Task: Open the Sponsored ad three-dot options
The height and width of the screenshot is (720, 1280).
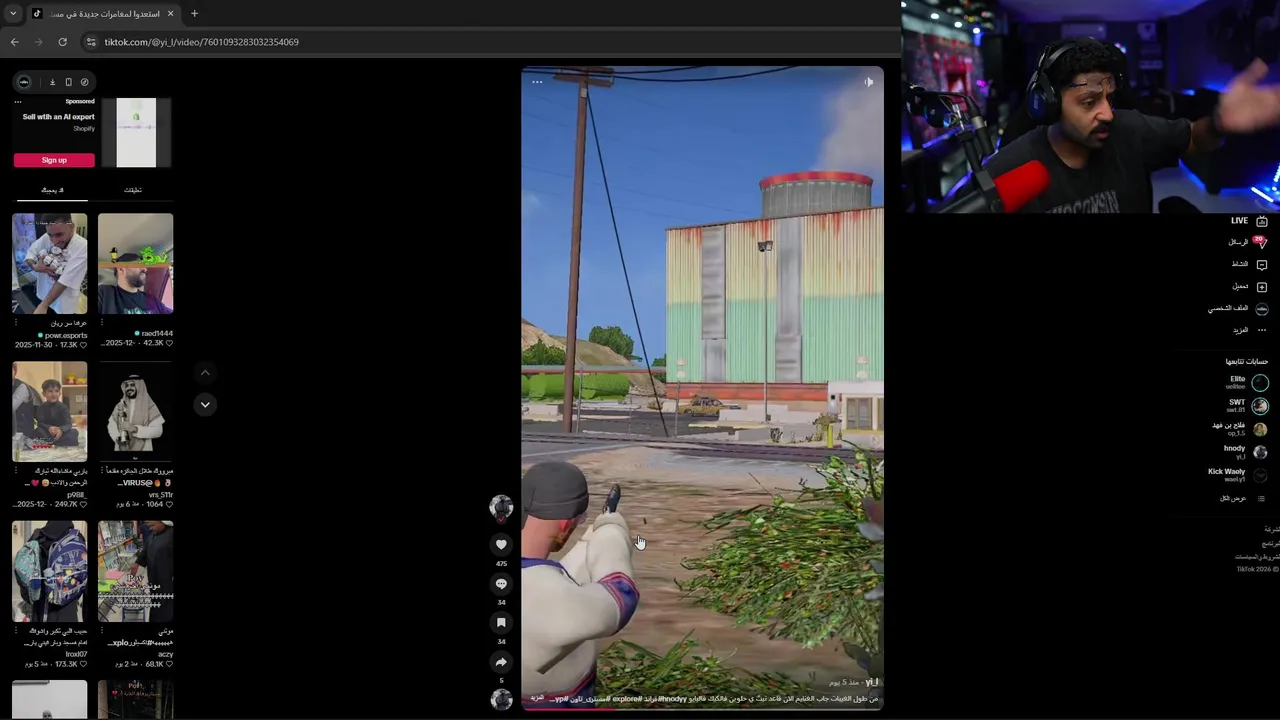Action: pos(17,101)
